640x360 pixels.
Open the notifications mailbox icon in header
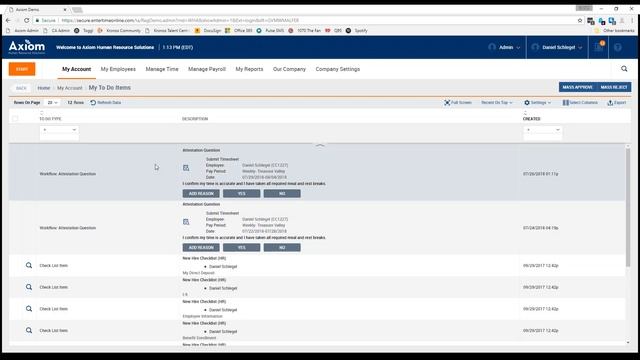click(x=599, y=47)
